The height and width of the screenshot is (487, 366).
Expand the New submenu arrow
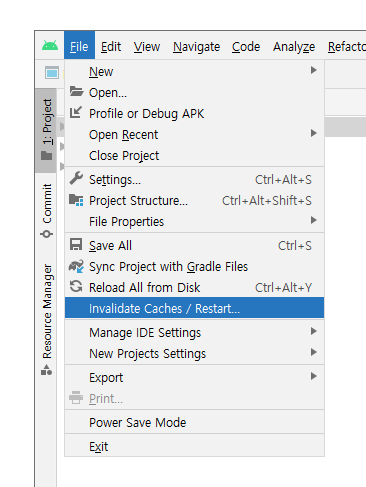coord(313,70)
